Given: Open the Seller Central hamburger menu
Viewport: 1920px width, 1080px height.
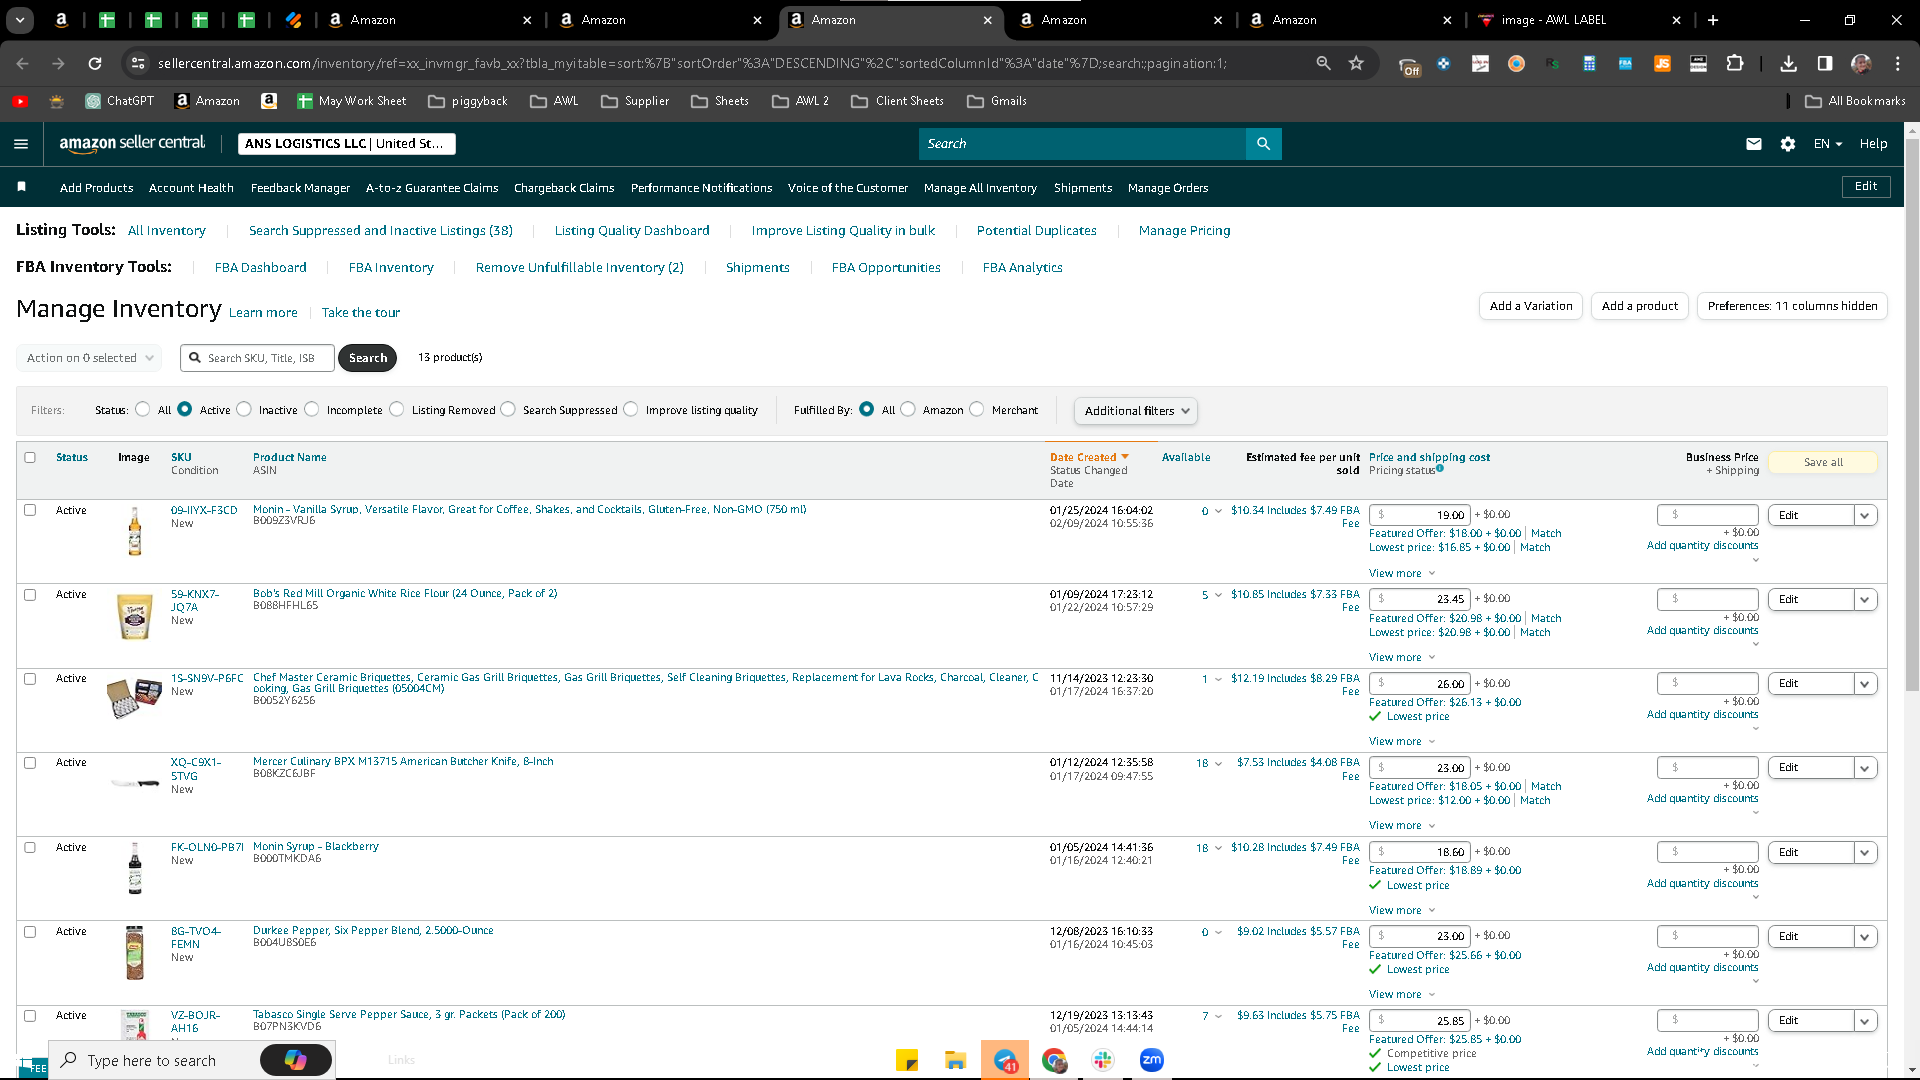Looking at the screenshot, I should point(21,144).
